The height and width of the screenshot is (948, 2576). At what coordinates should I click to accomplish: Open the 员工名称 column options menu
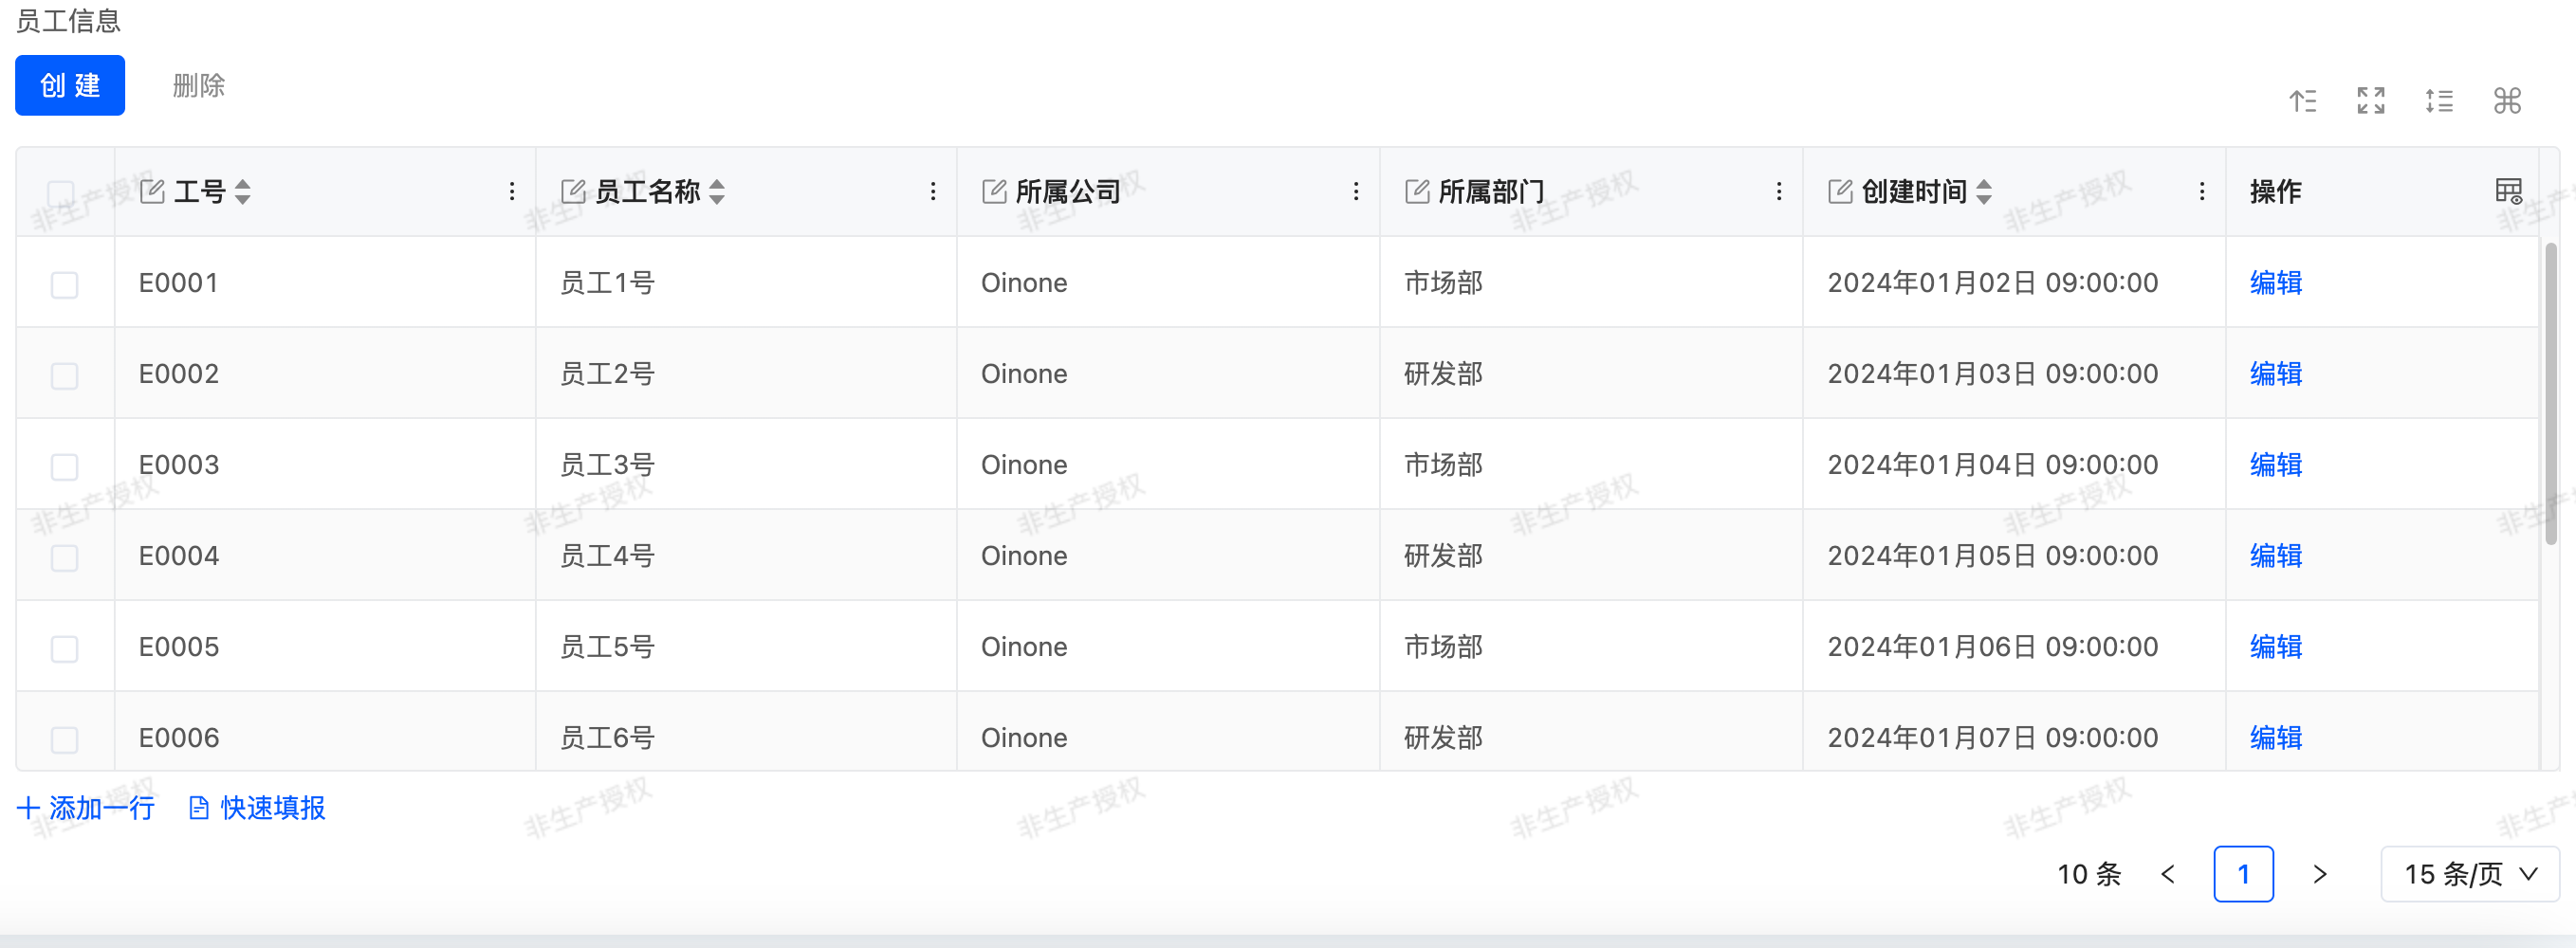932,191
